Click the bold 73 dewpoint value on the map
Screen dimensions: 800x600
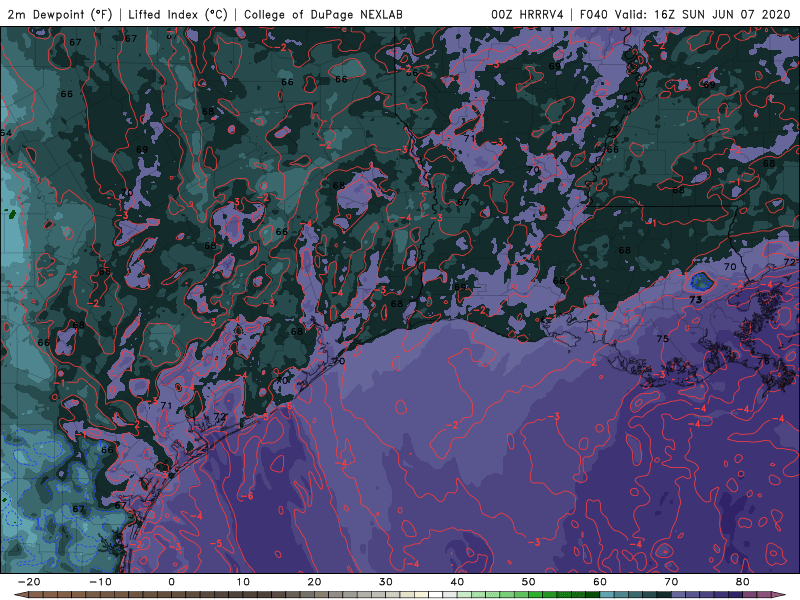click(x=695, y=300)
